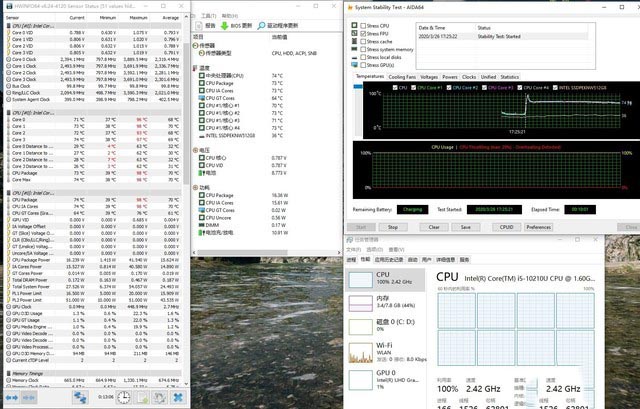Enable Stress GPU(s) checkbox

[363, 65]
